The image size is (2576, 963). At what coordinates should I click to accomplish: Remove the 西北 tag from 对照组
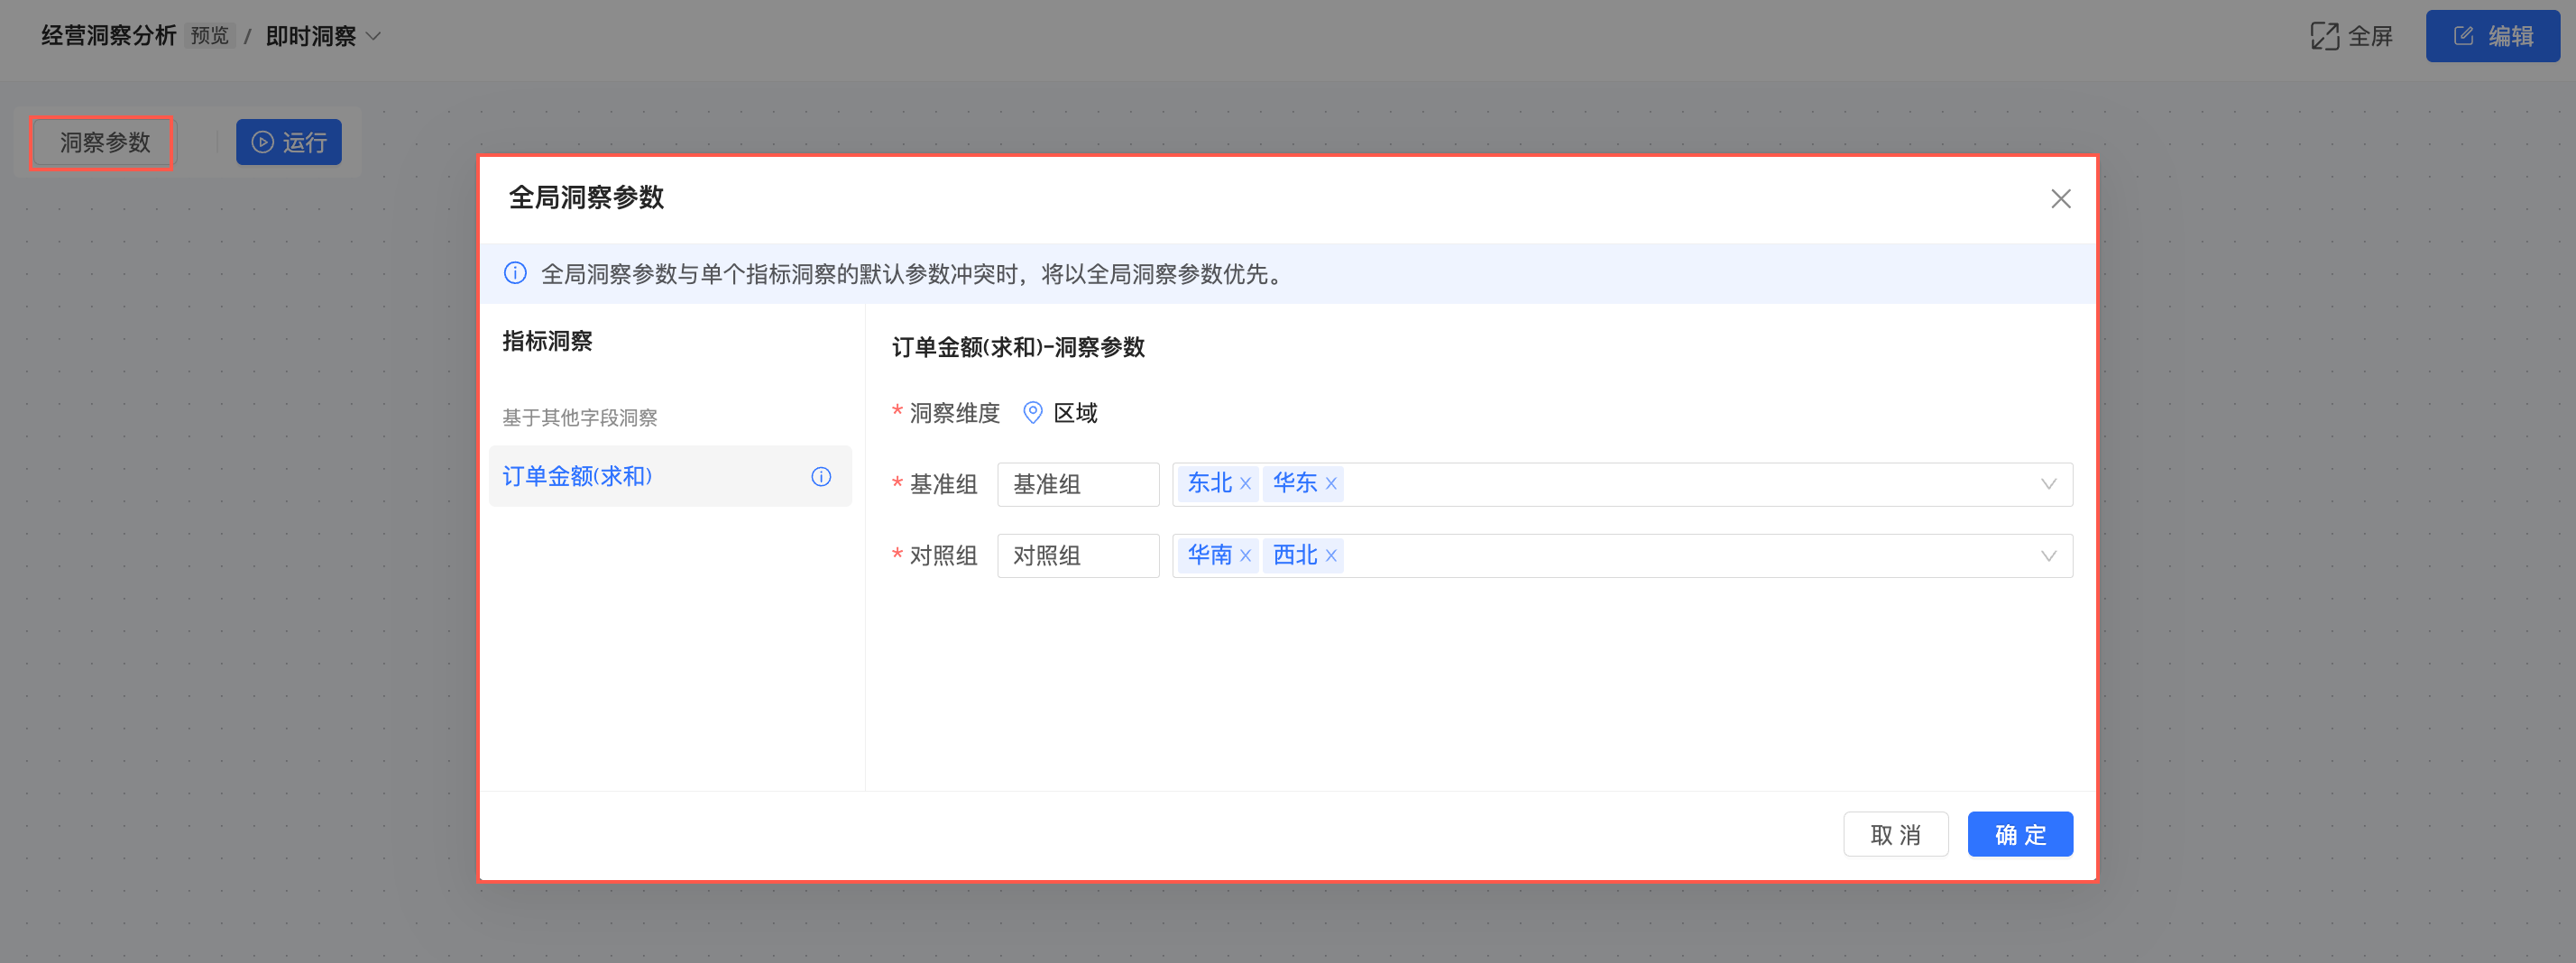coord(1331,556)
